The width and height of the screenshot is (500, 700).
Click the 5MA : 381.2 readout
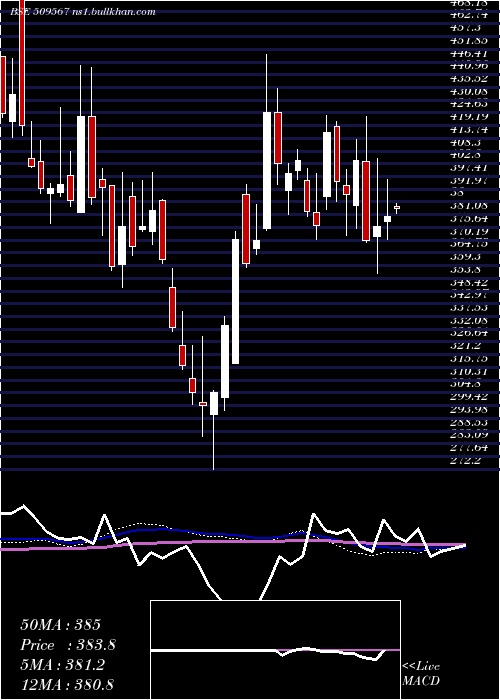[62, 665]
